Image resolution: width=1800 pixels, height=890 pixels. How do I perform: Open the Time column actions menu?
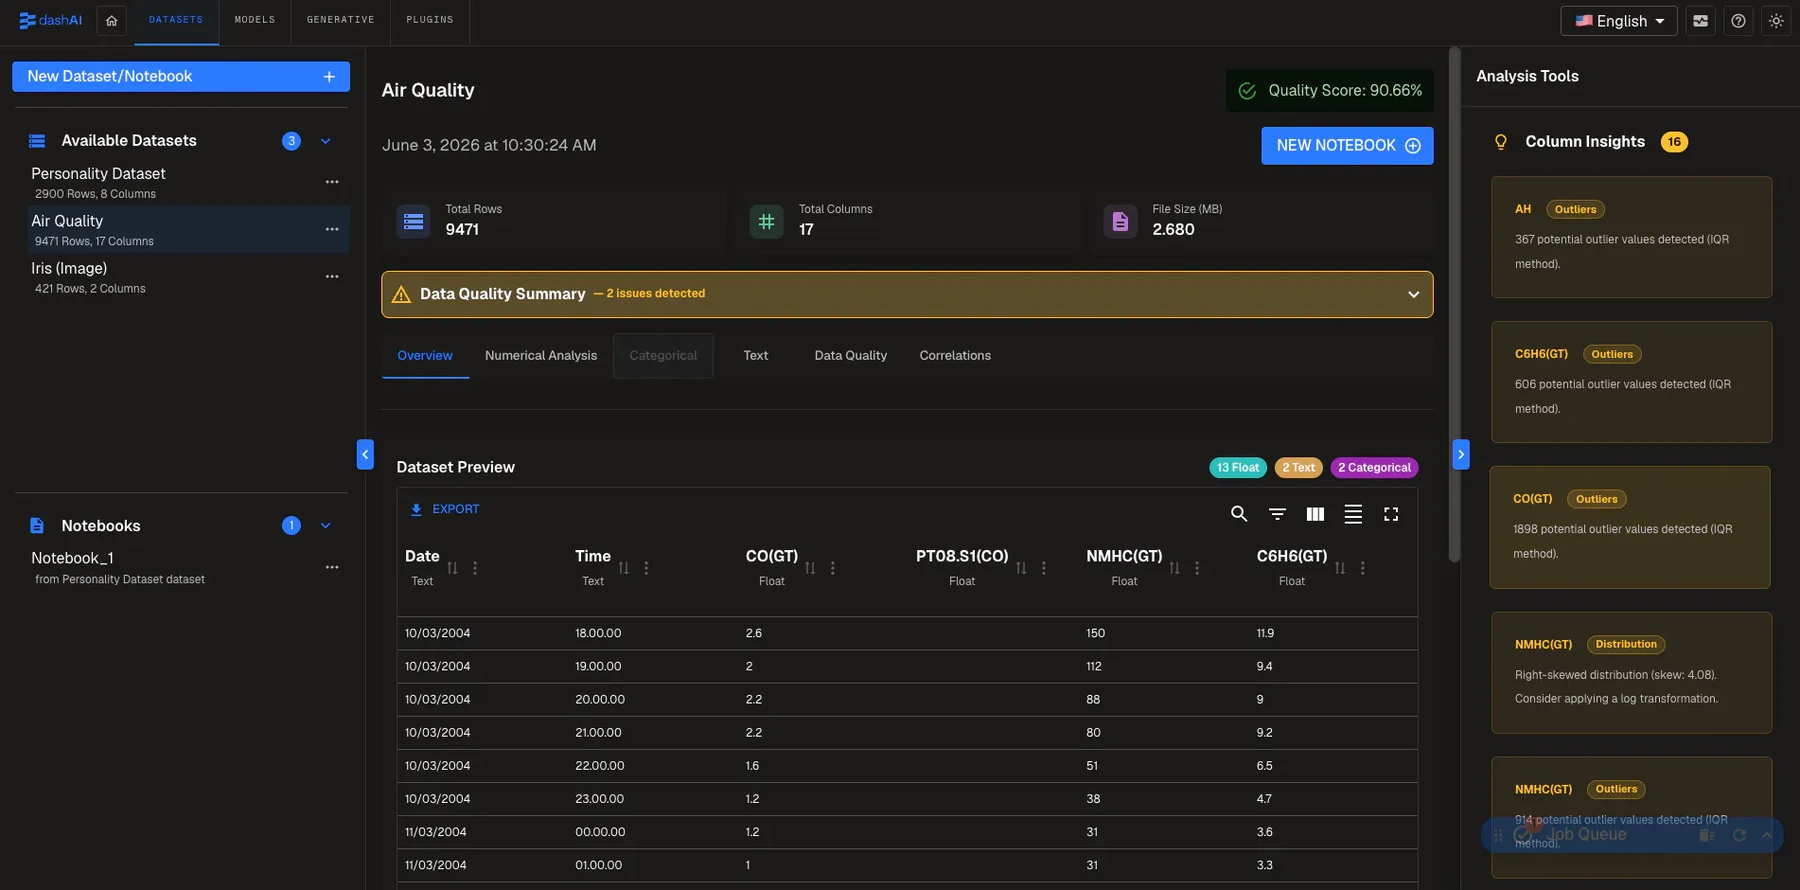coord(646,568)
